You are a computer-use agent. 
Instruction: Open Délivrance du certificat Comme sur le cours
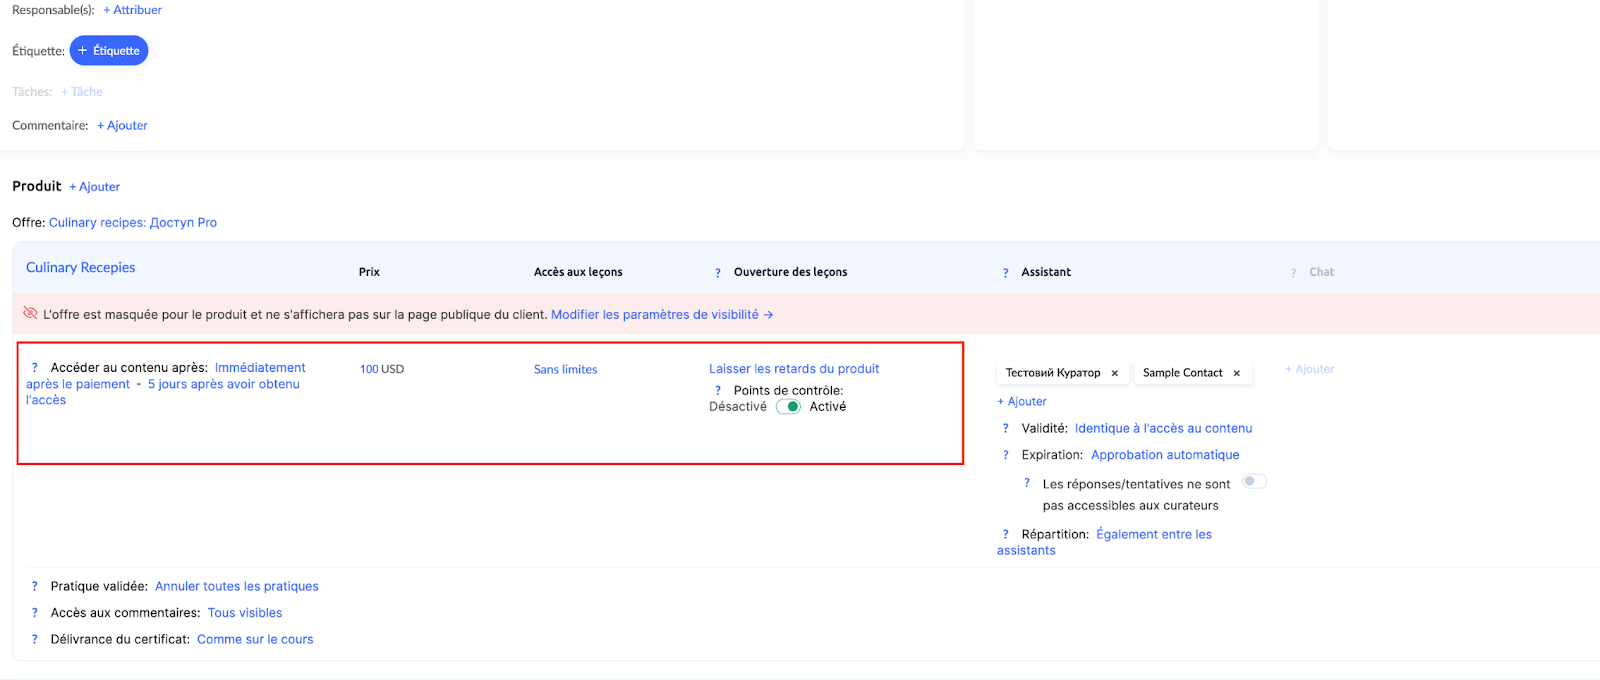(x=255, y=640)
